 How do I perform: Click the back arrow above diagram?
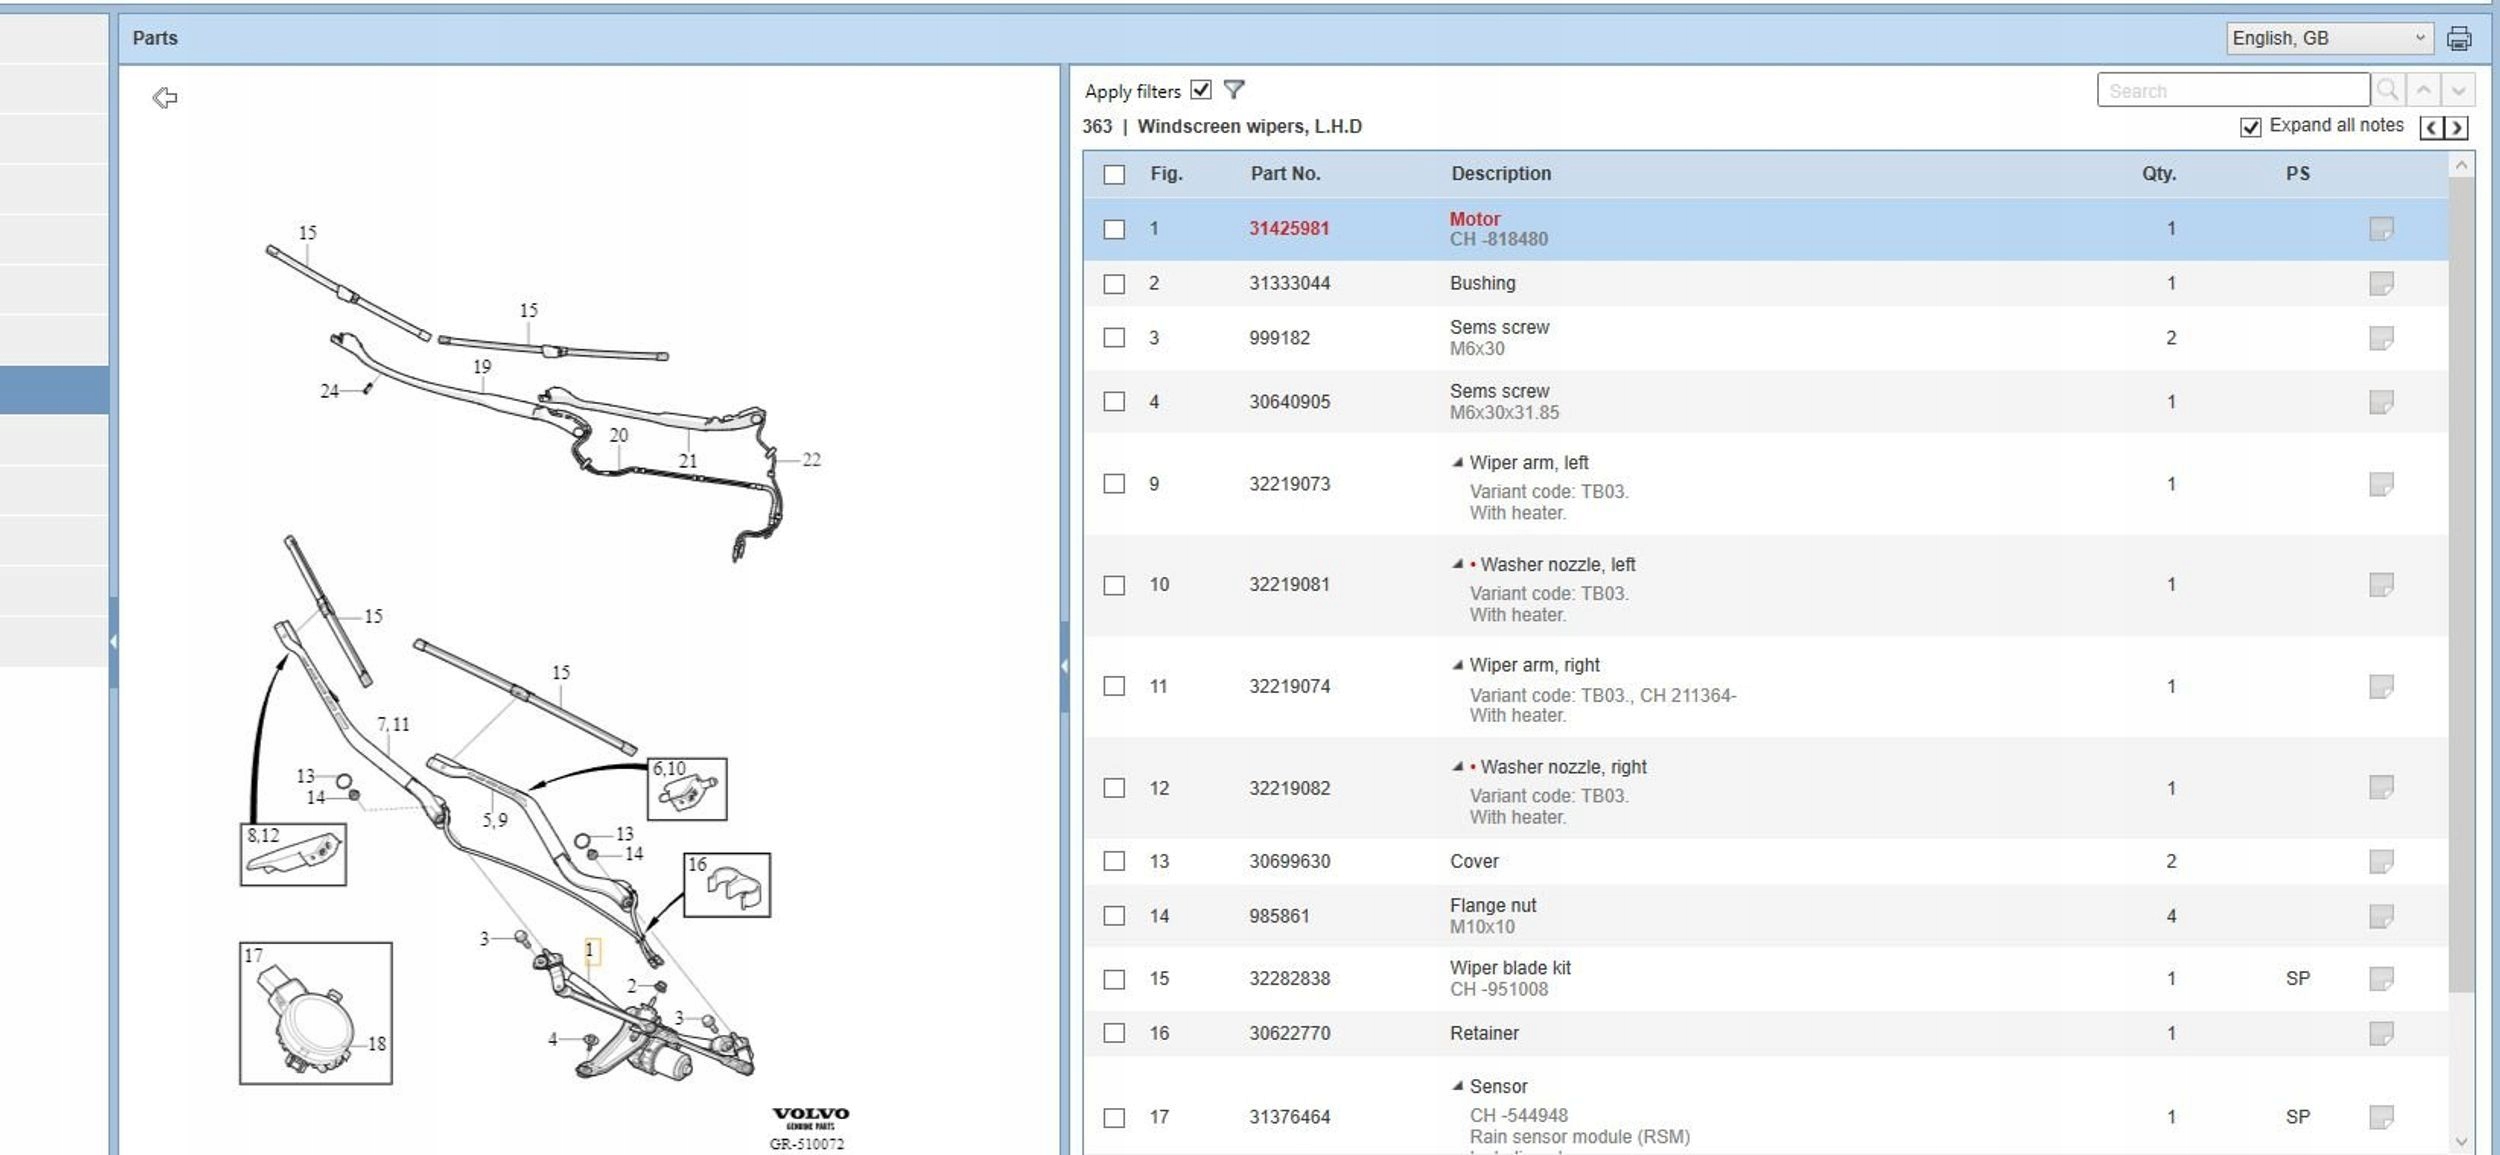point(165,97)
